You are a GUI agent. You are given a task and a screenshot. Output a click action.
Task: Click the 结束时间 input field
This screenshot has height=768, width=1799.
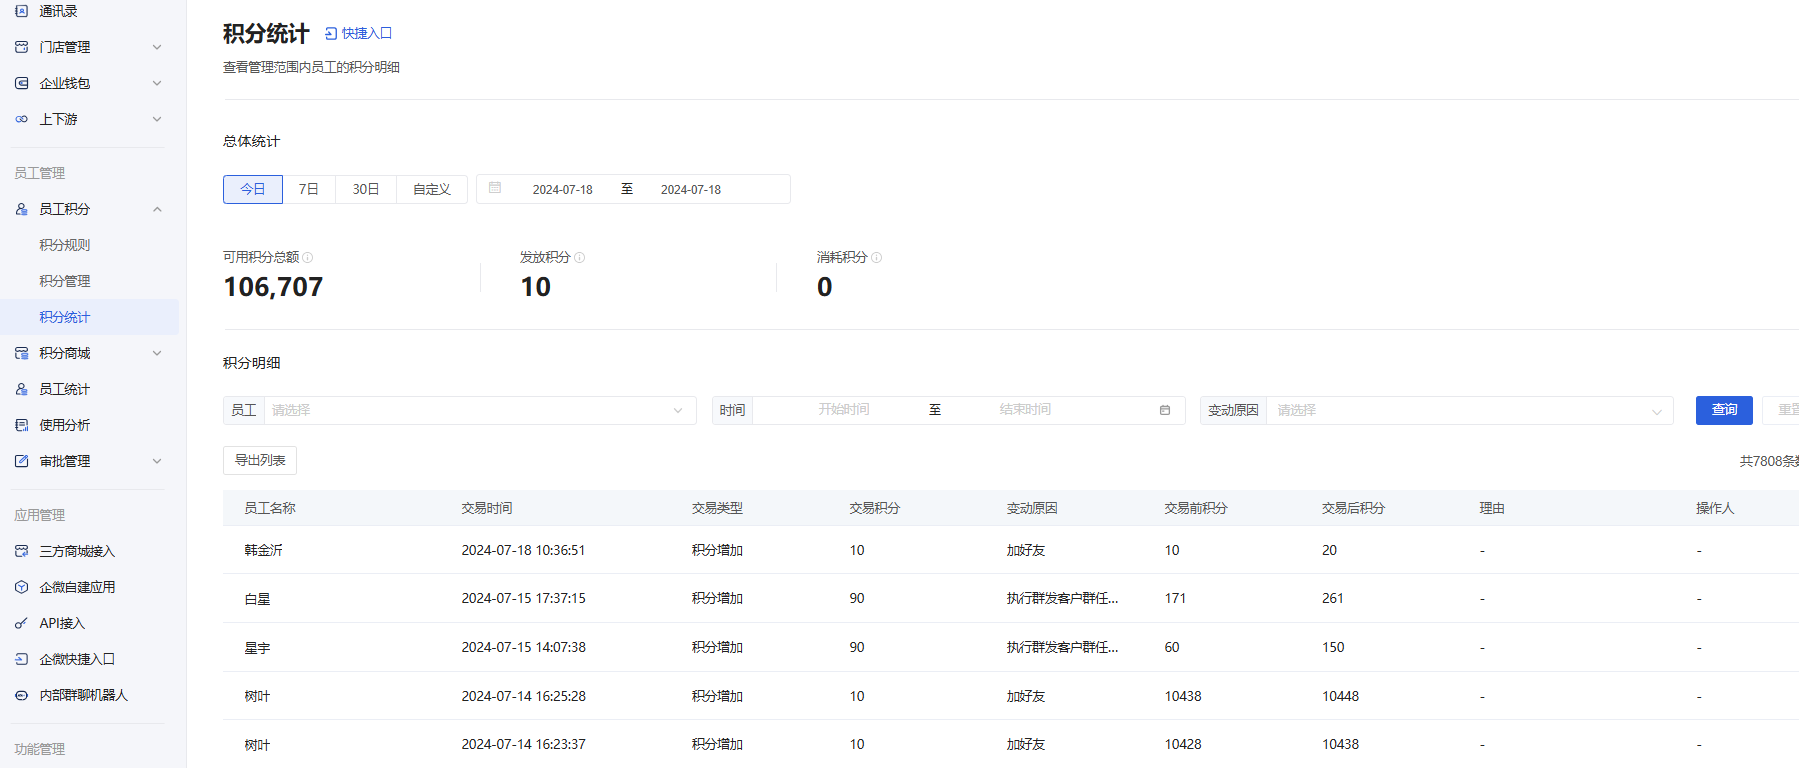point(1025,410)
